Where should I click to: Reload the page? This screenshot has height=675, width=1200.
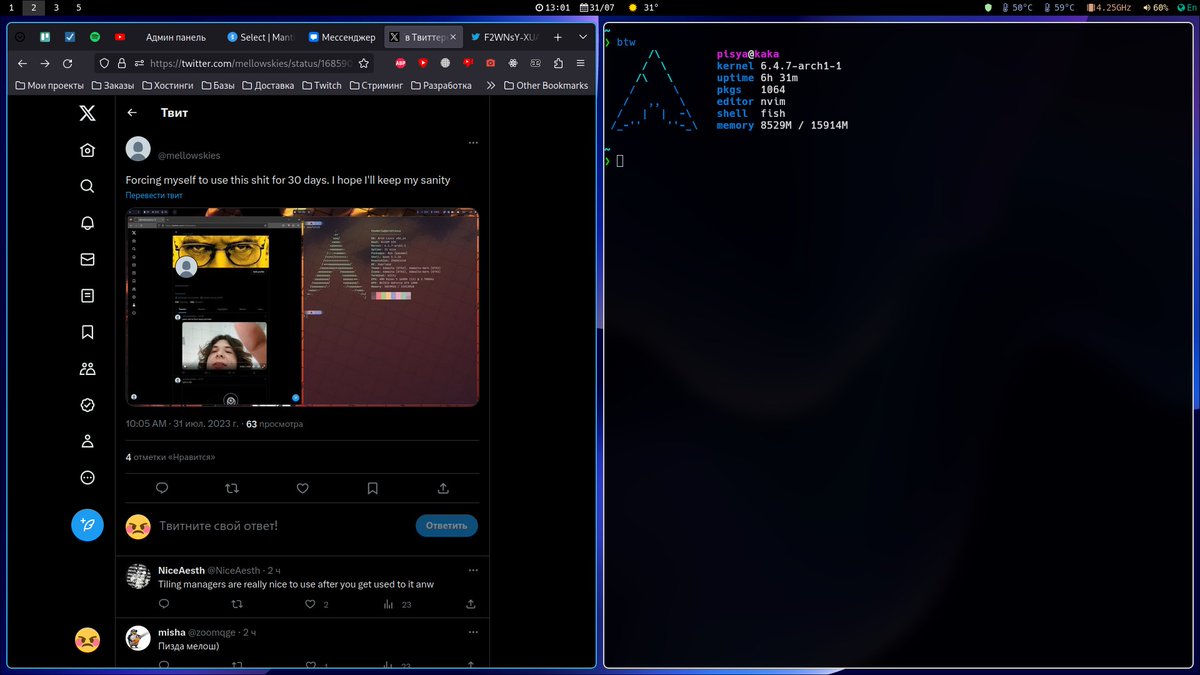(68, 63)
